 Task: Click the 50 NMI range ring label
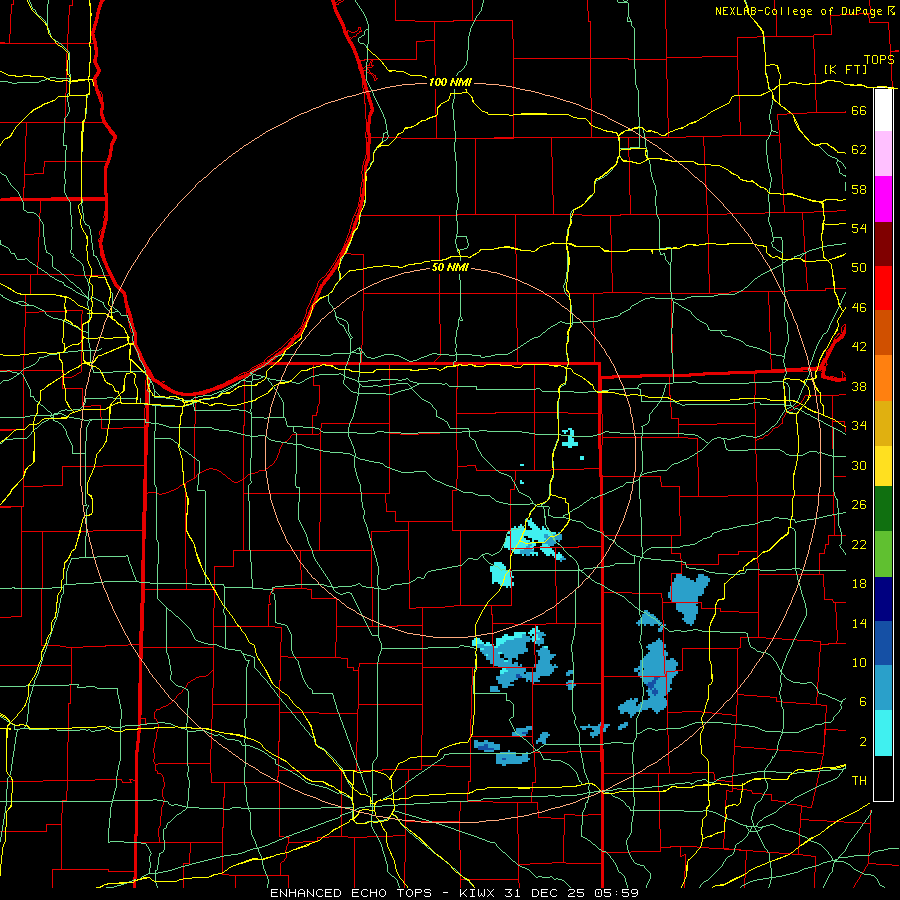pyautogui.click(x=450, y=267)
